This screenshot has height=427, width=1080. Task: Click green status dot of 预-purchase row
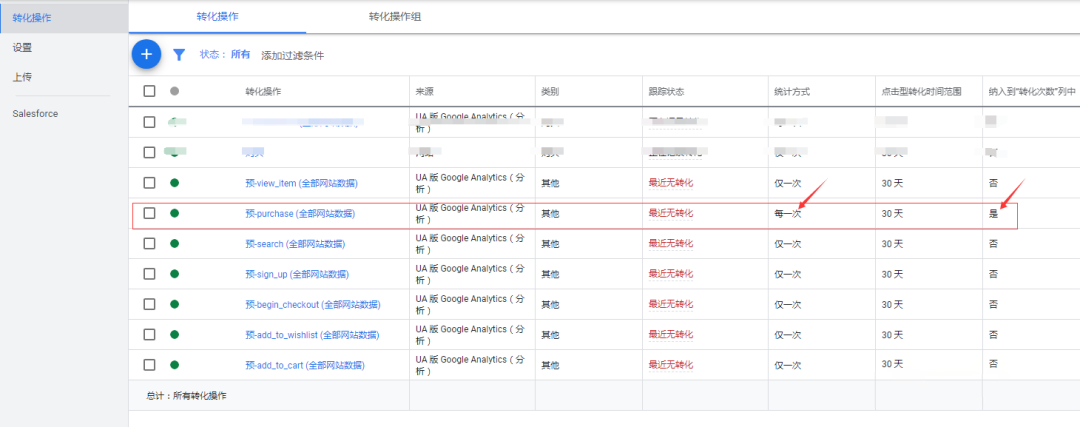point(174,214)
